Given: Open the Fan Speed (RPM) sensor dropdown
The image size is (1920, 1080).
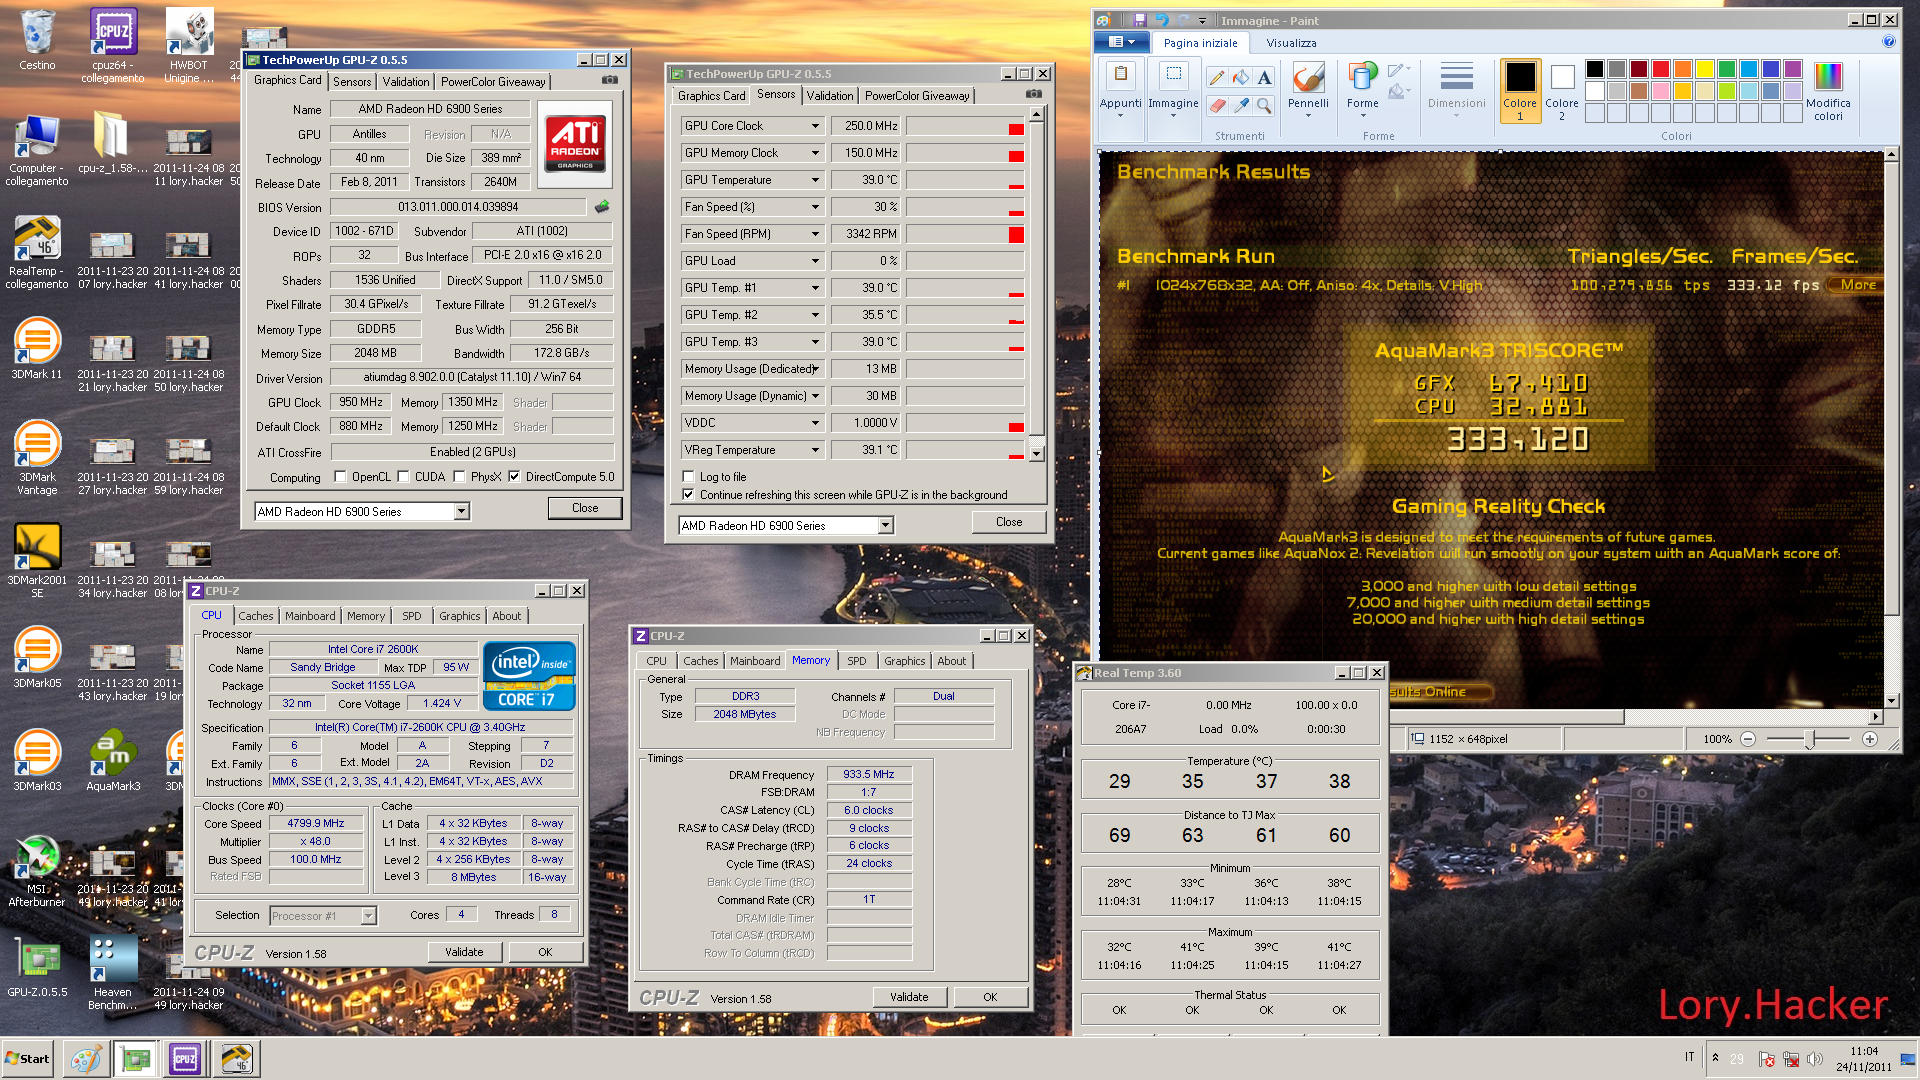Looking at the screenshot, I should coord(815,234).
